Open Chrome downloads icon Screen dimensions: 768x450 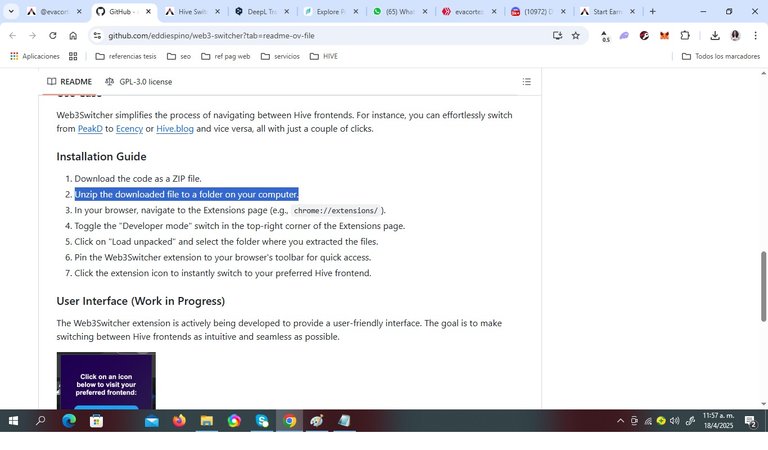715,35
